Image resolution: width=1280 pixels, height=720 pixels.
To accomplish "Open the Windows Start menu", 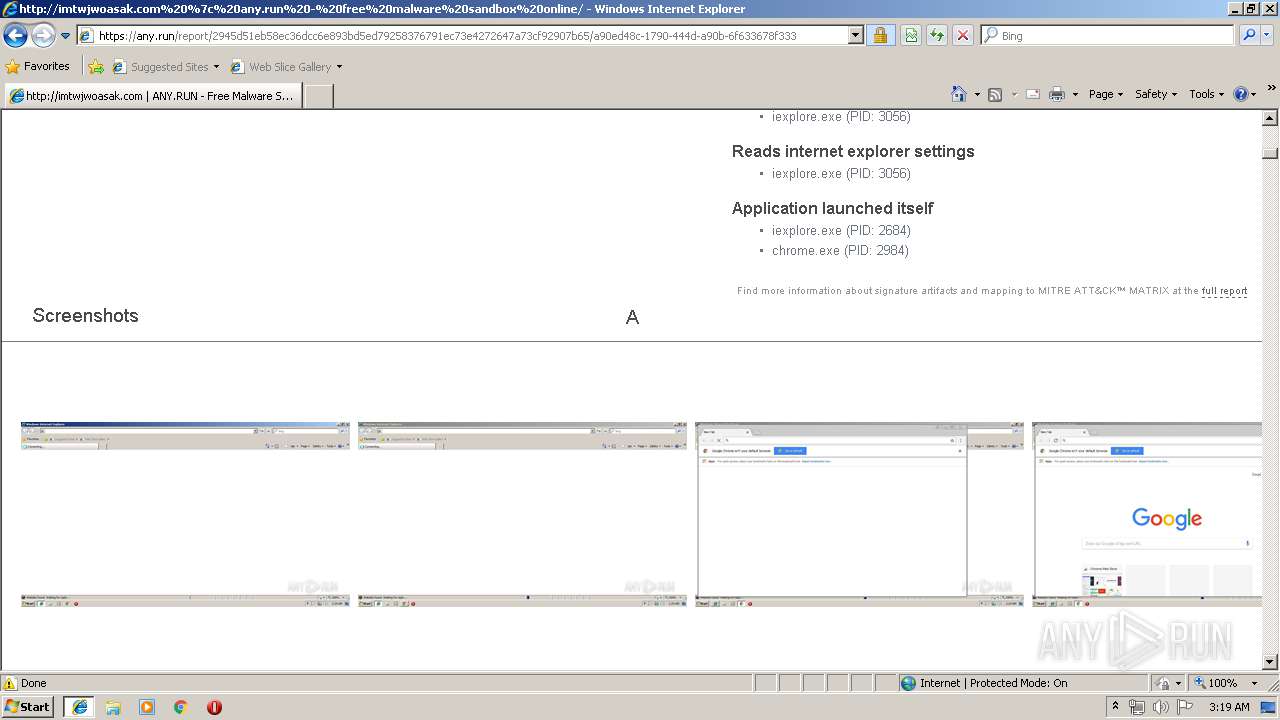I will point(28,706).
